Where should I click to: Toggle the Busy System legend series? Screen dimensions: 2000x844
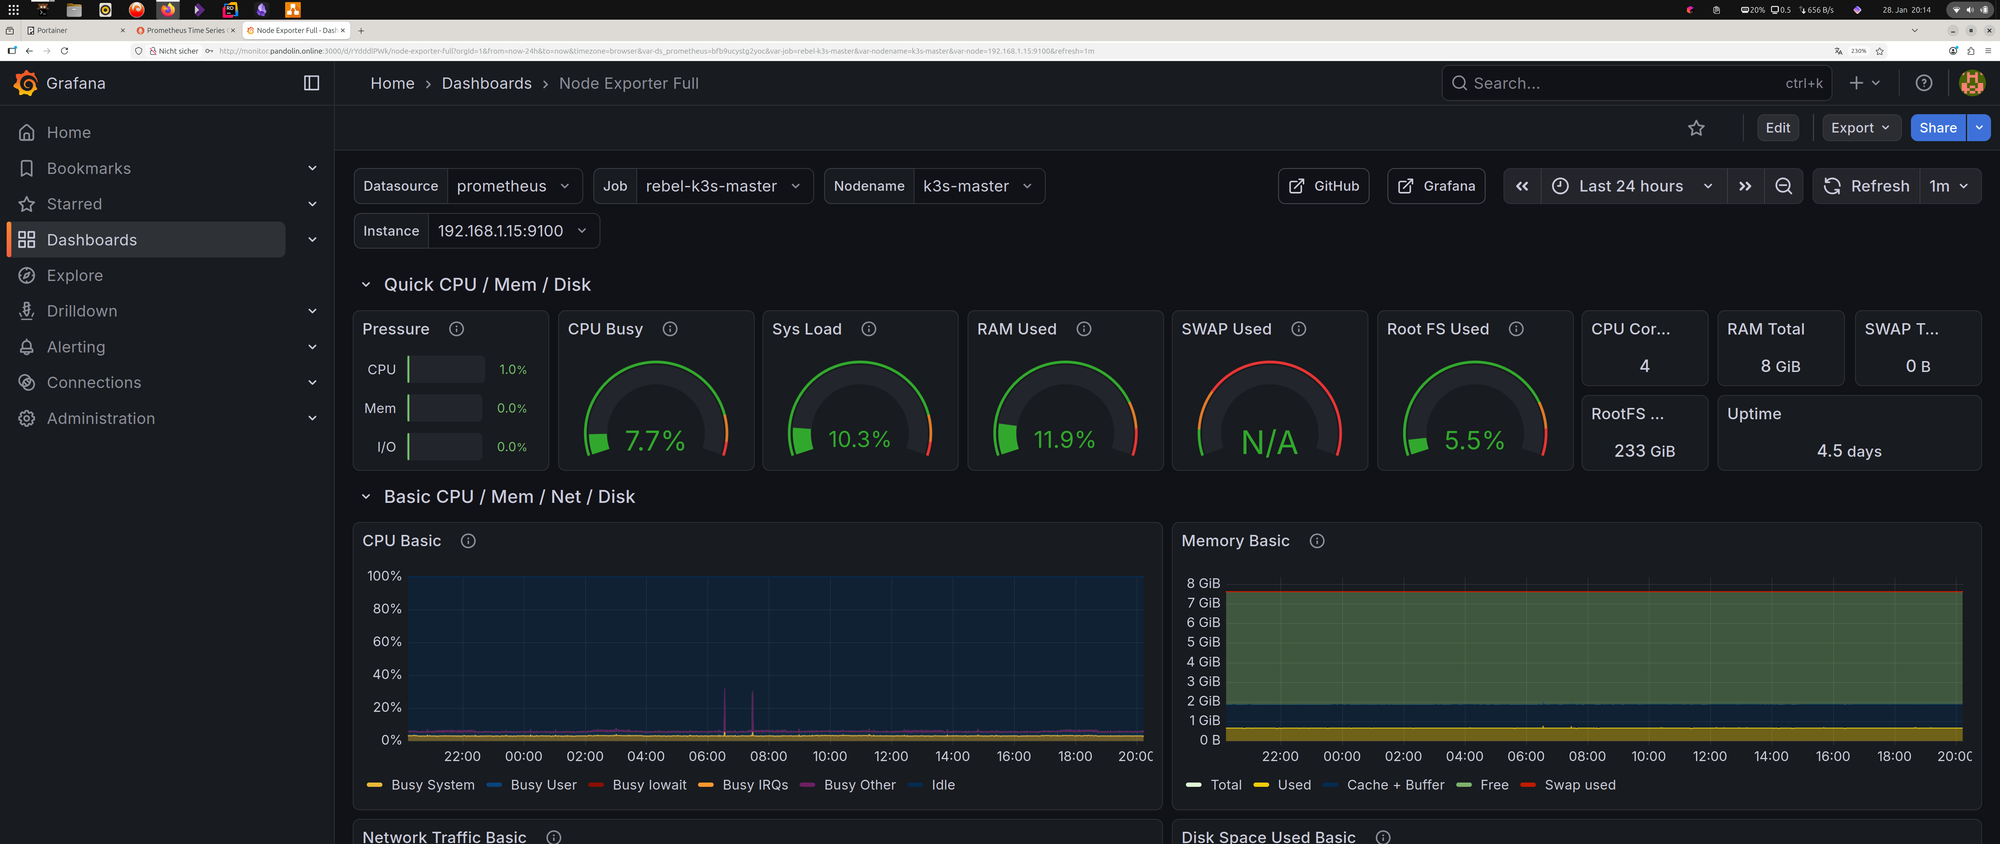point(432,785)
